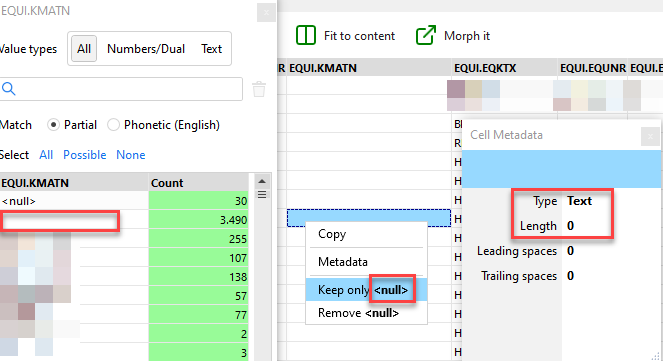Select Numbers/Dual value type
Screen dimensions: 663x361
pos(146,49)
